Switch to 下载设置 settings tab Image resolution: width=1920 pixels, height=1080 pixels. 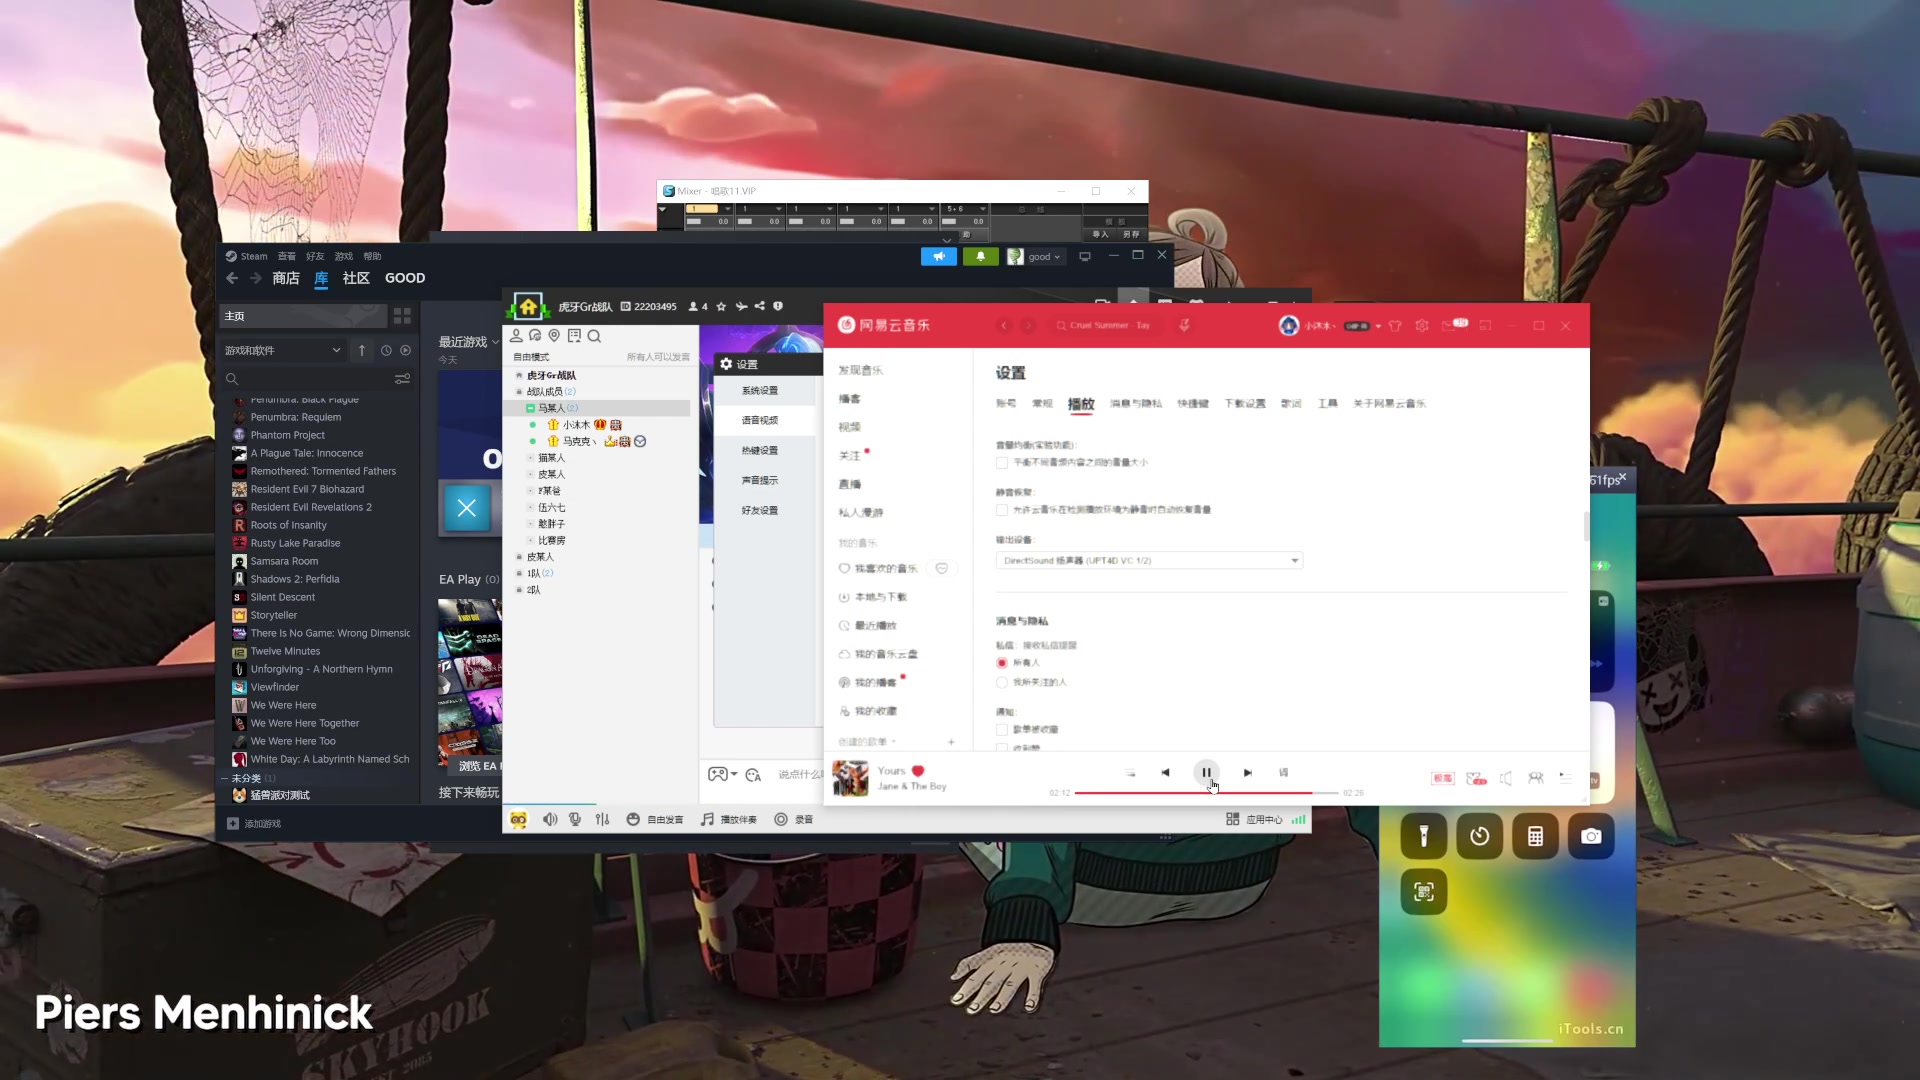tap(1245, 403)
